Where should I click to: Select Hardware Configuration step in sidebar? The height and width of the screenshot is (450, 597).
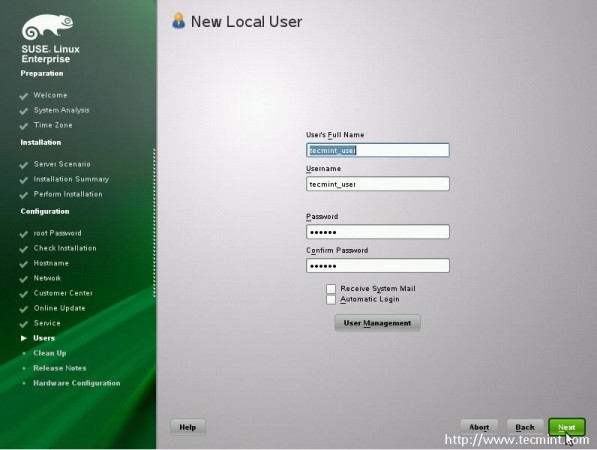(x=77, y=383)
